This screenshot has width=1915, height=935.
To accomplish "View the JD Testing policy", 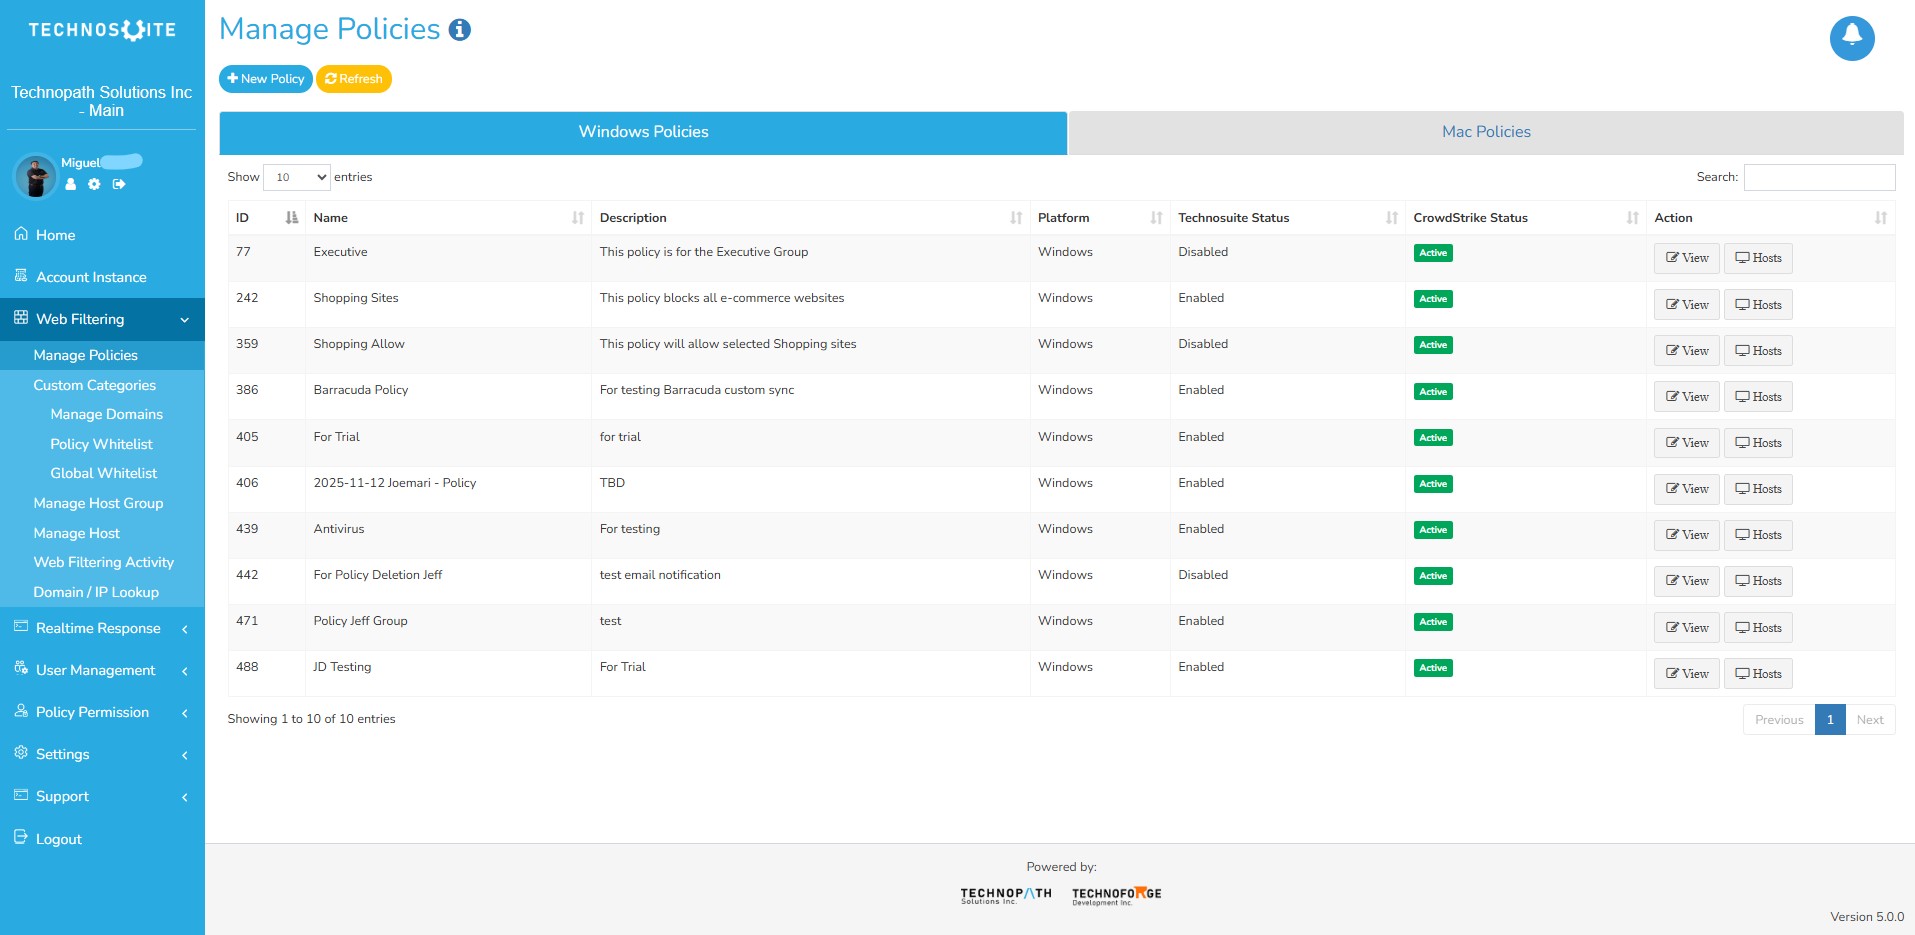I will 1686,674.
